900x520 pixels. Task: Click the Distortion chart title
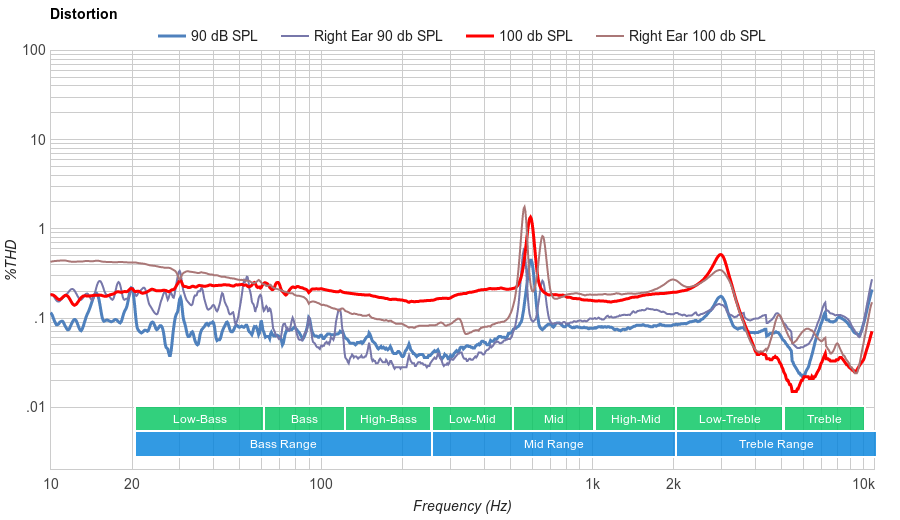(83, 14)
